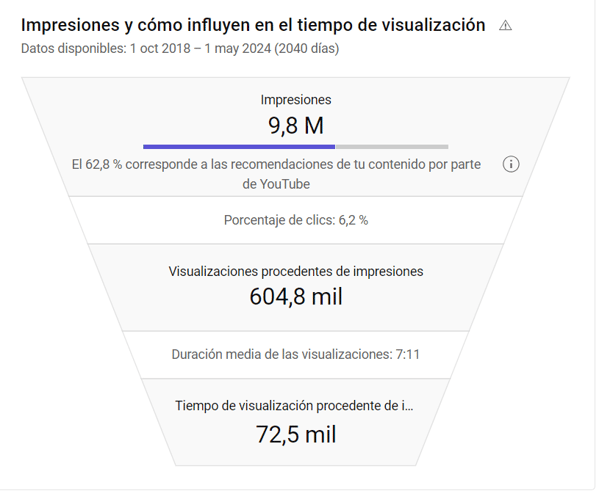The height and width of the screenshot is (491, 599).
Task: Click the '72,5 mil' watch time value
Action: tap(296, 434)
